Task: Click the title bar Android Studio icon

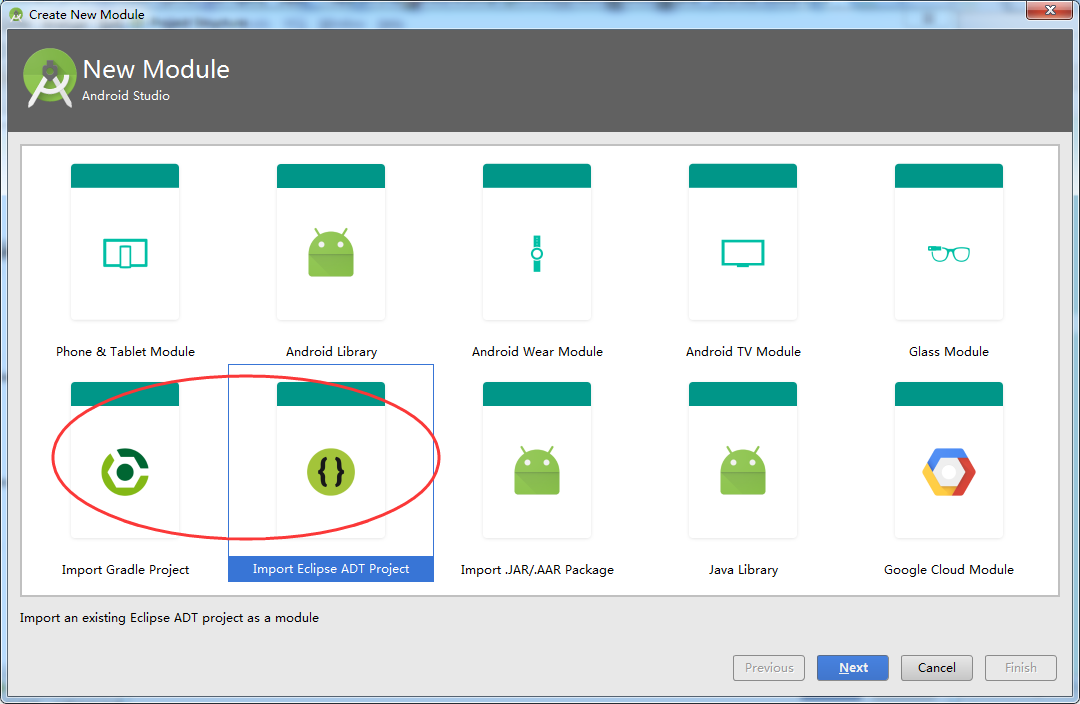Action: [x=16, y=14]
